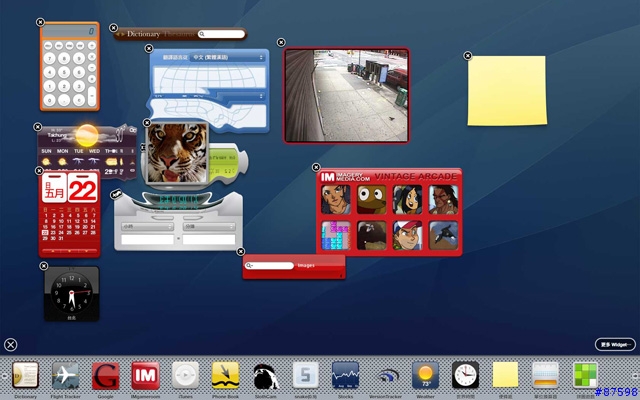Select day 31 in the calendar grid
Screen dimensions: 640x400
61,238
